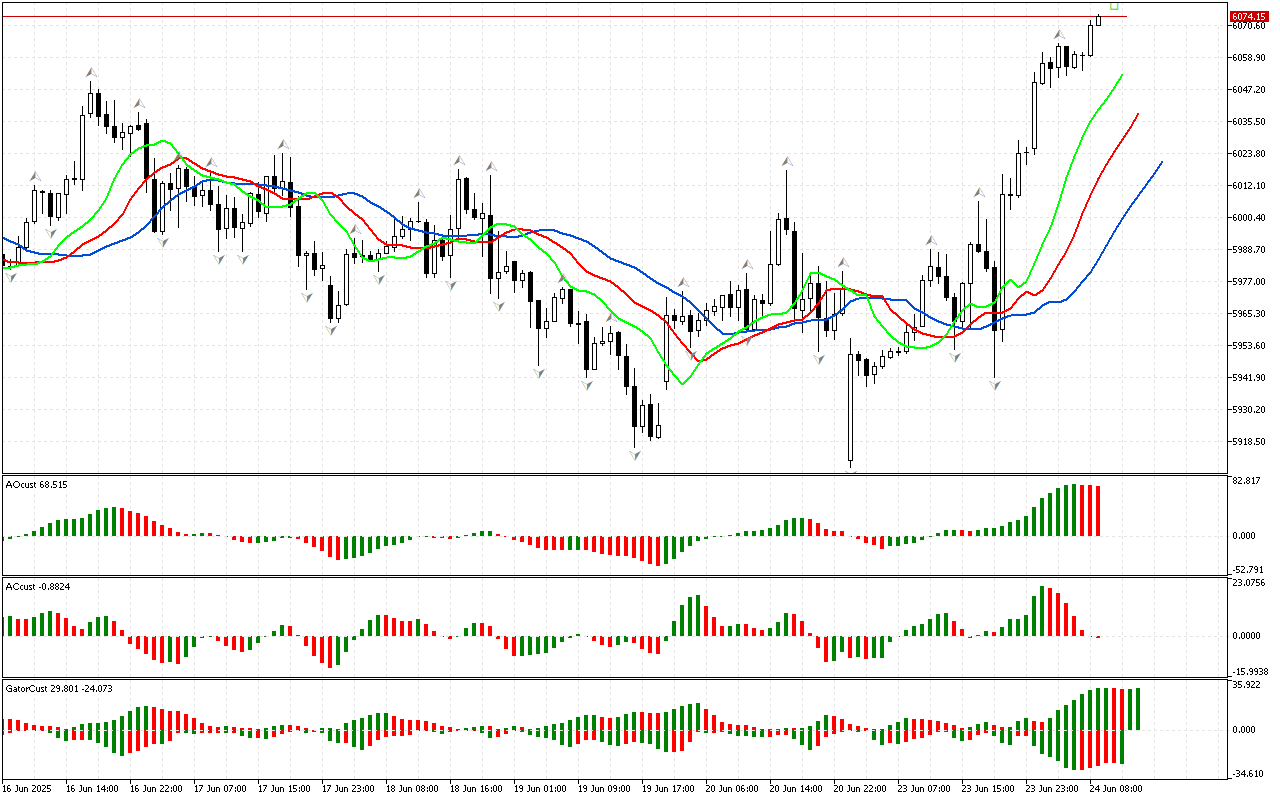Select the tip of the green Alligator lips line
The image size is (1280, 800).
coord(1122,74)
